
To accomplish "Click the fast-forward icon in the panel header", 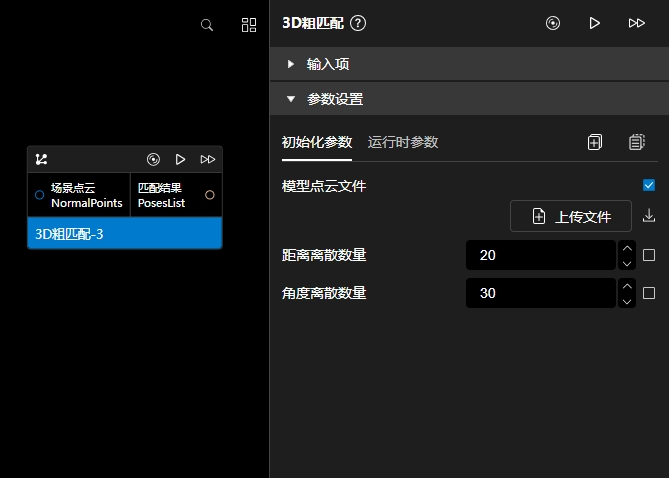I will click(636, 23).
